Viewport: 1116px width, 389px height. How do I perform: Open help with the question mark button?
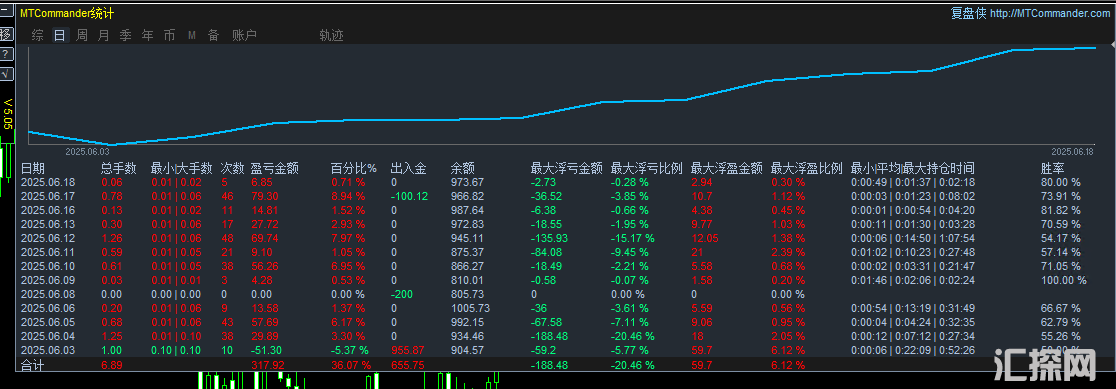6,54
